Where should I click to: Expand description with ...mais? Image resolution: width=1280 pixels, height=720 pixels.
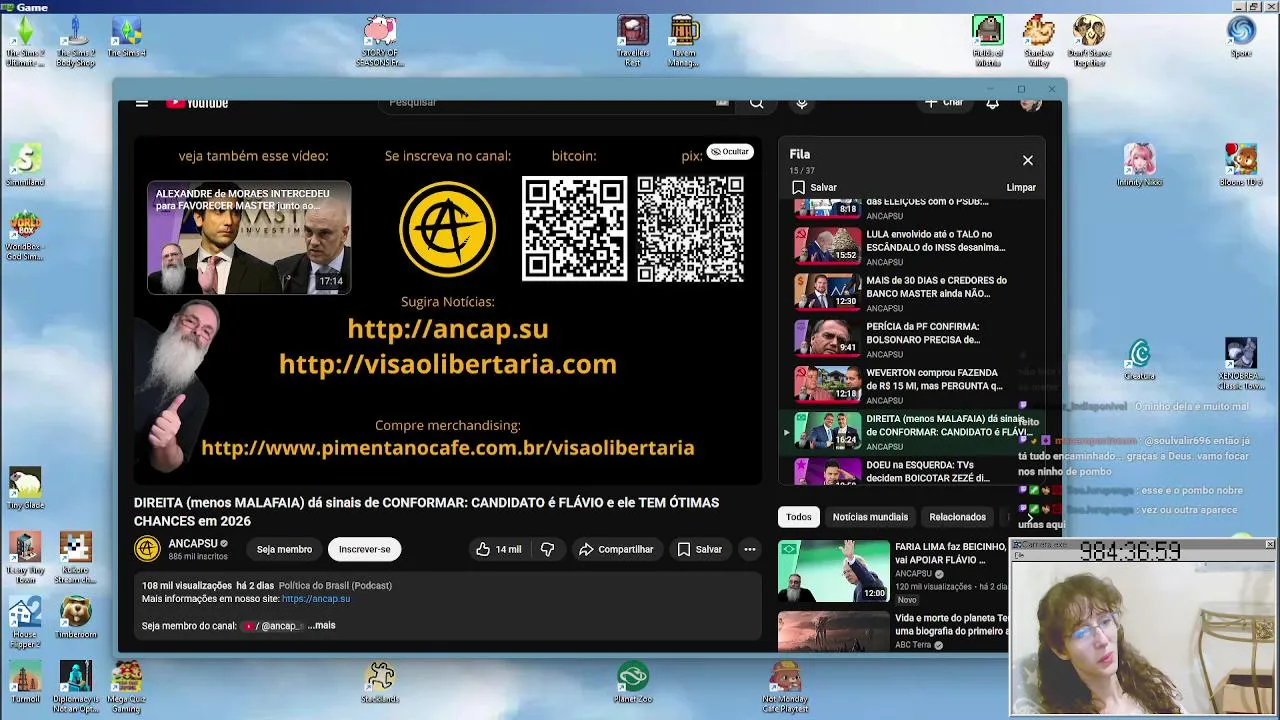321,625
